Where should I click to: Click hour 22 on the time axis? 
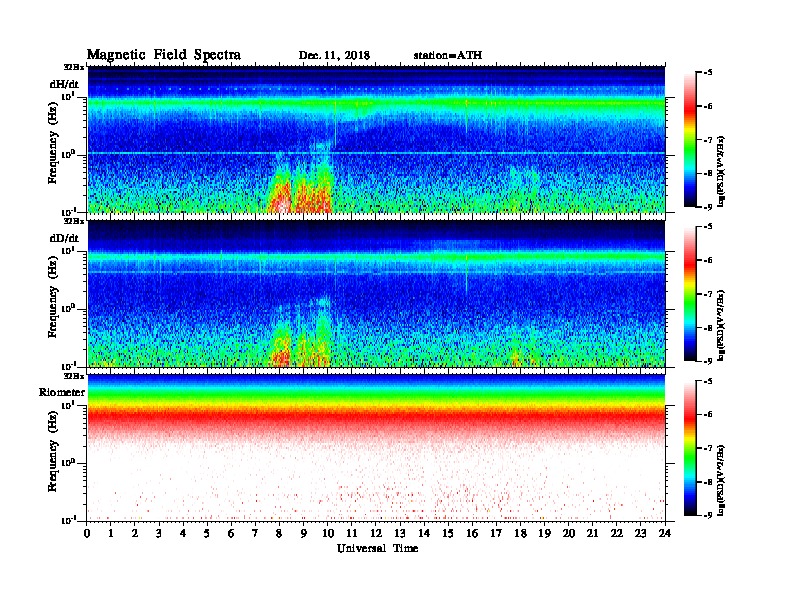coord(617,534)
